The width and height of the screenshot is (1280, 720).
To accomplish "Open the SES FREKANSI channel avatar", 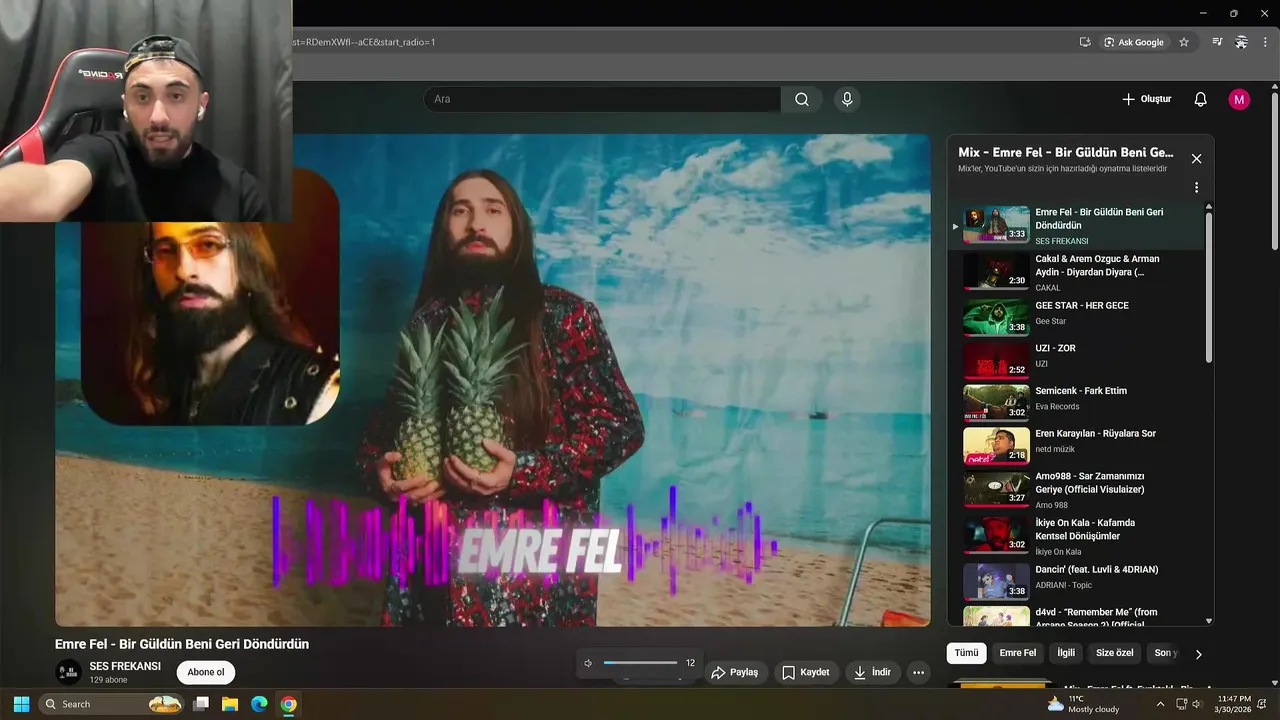I will 68,672.
